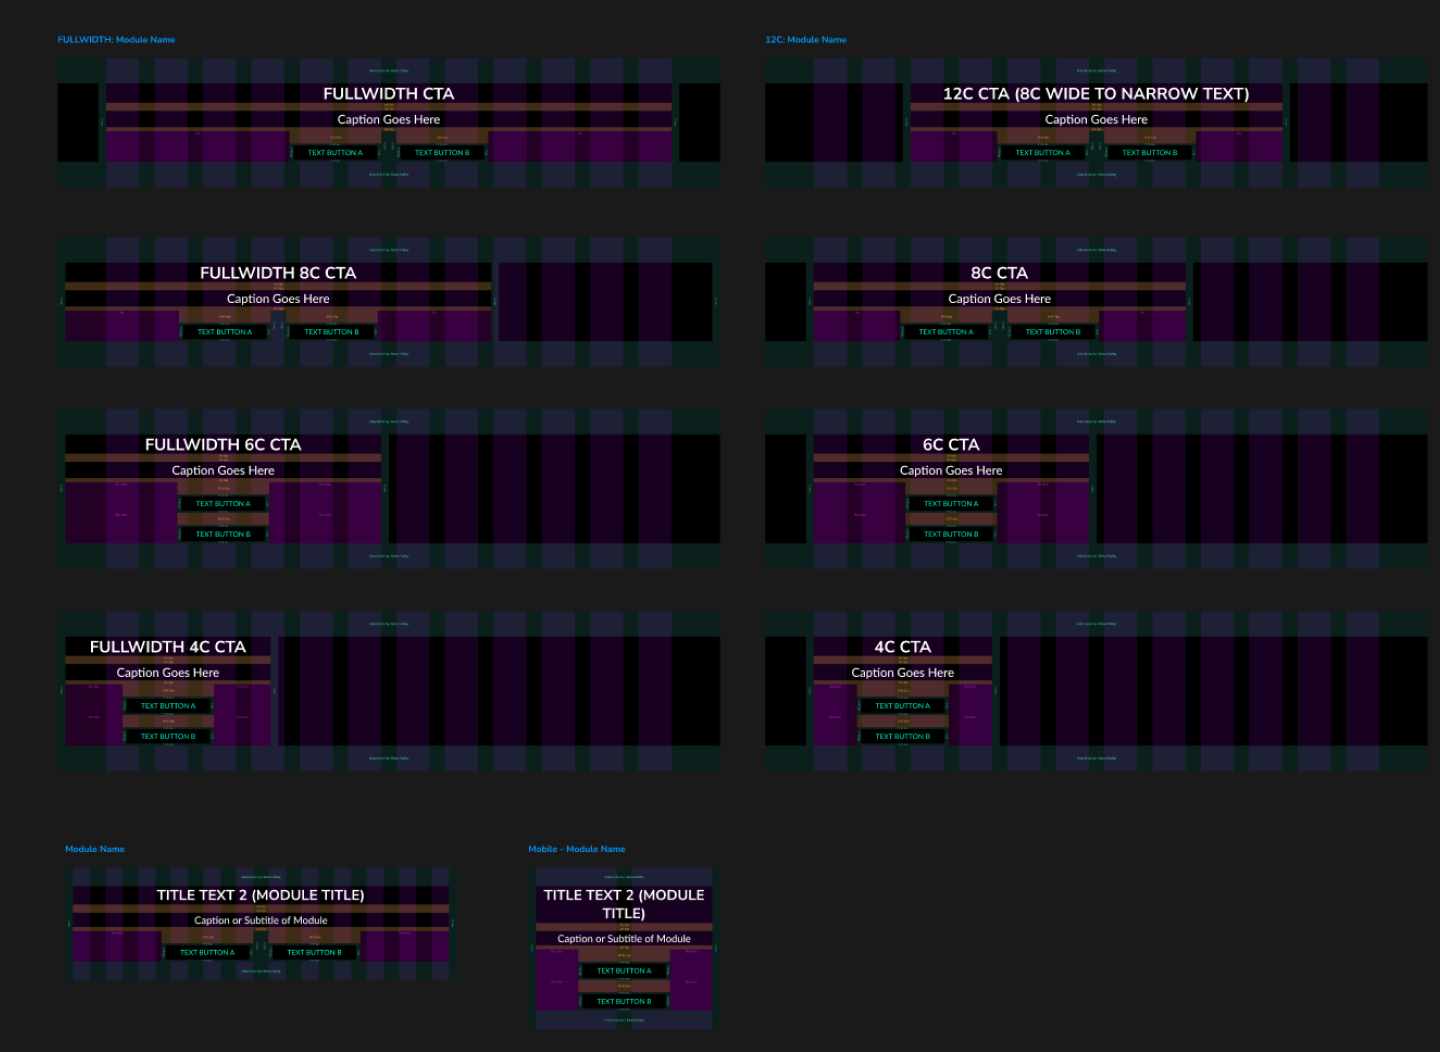Click Text Button B in the 4C CTA module
Viewport: 1440px width, 1052px height.
[x=902, y=736]
